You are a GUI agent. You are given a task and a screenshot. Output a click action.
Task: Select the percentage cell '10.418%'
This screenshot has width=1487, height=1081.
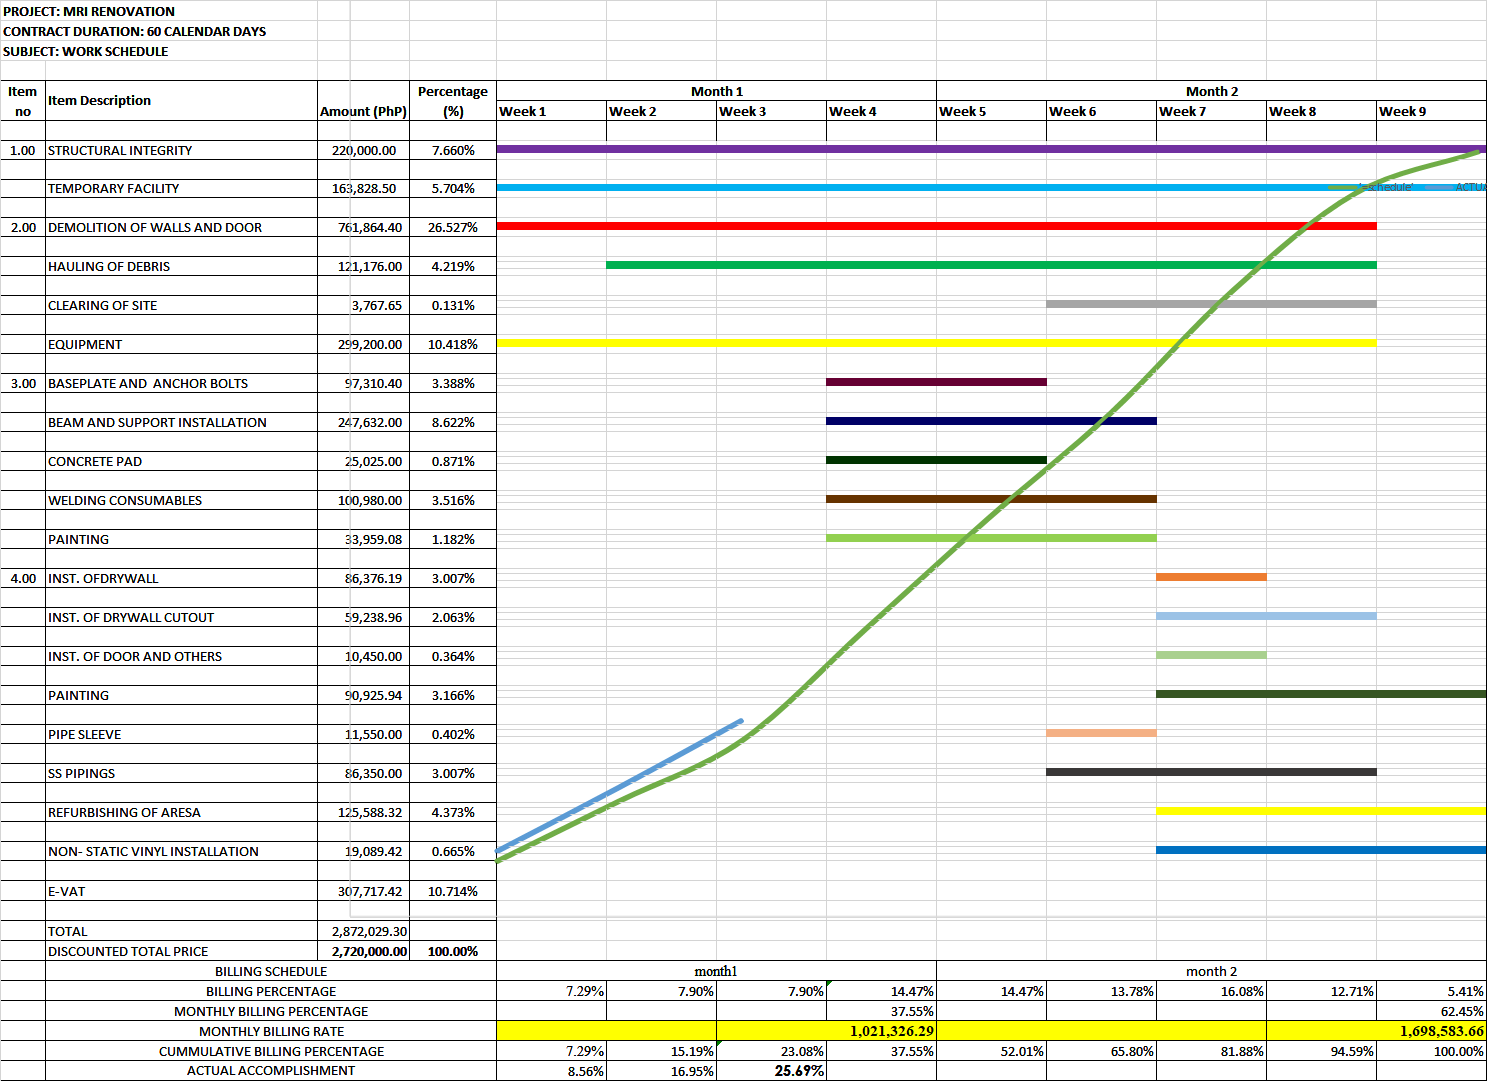[x=453, y=344]
